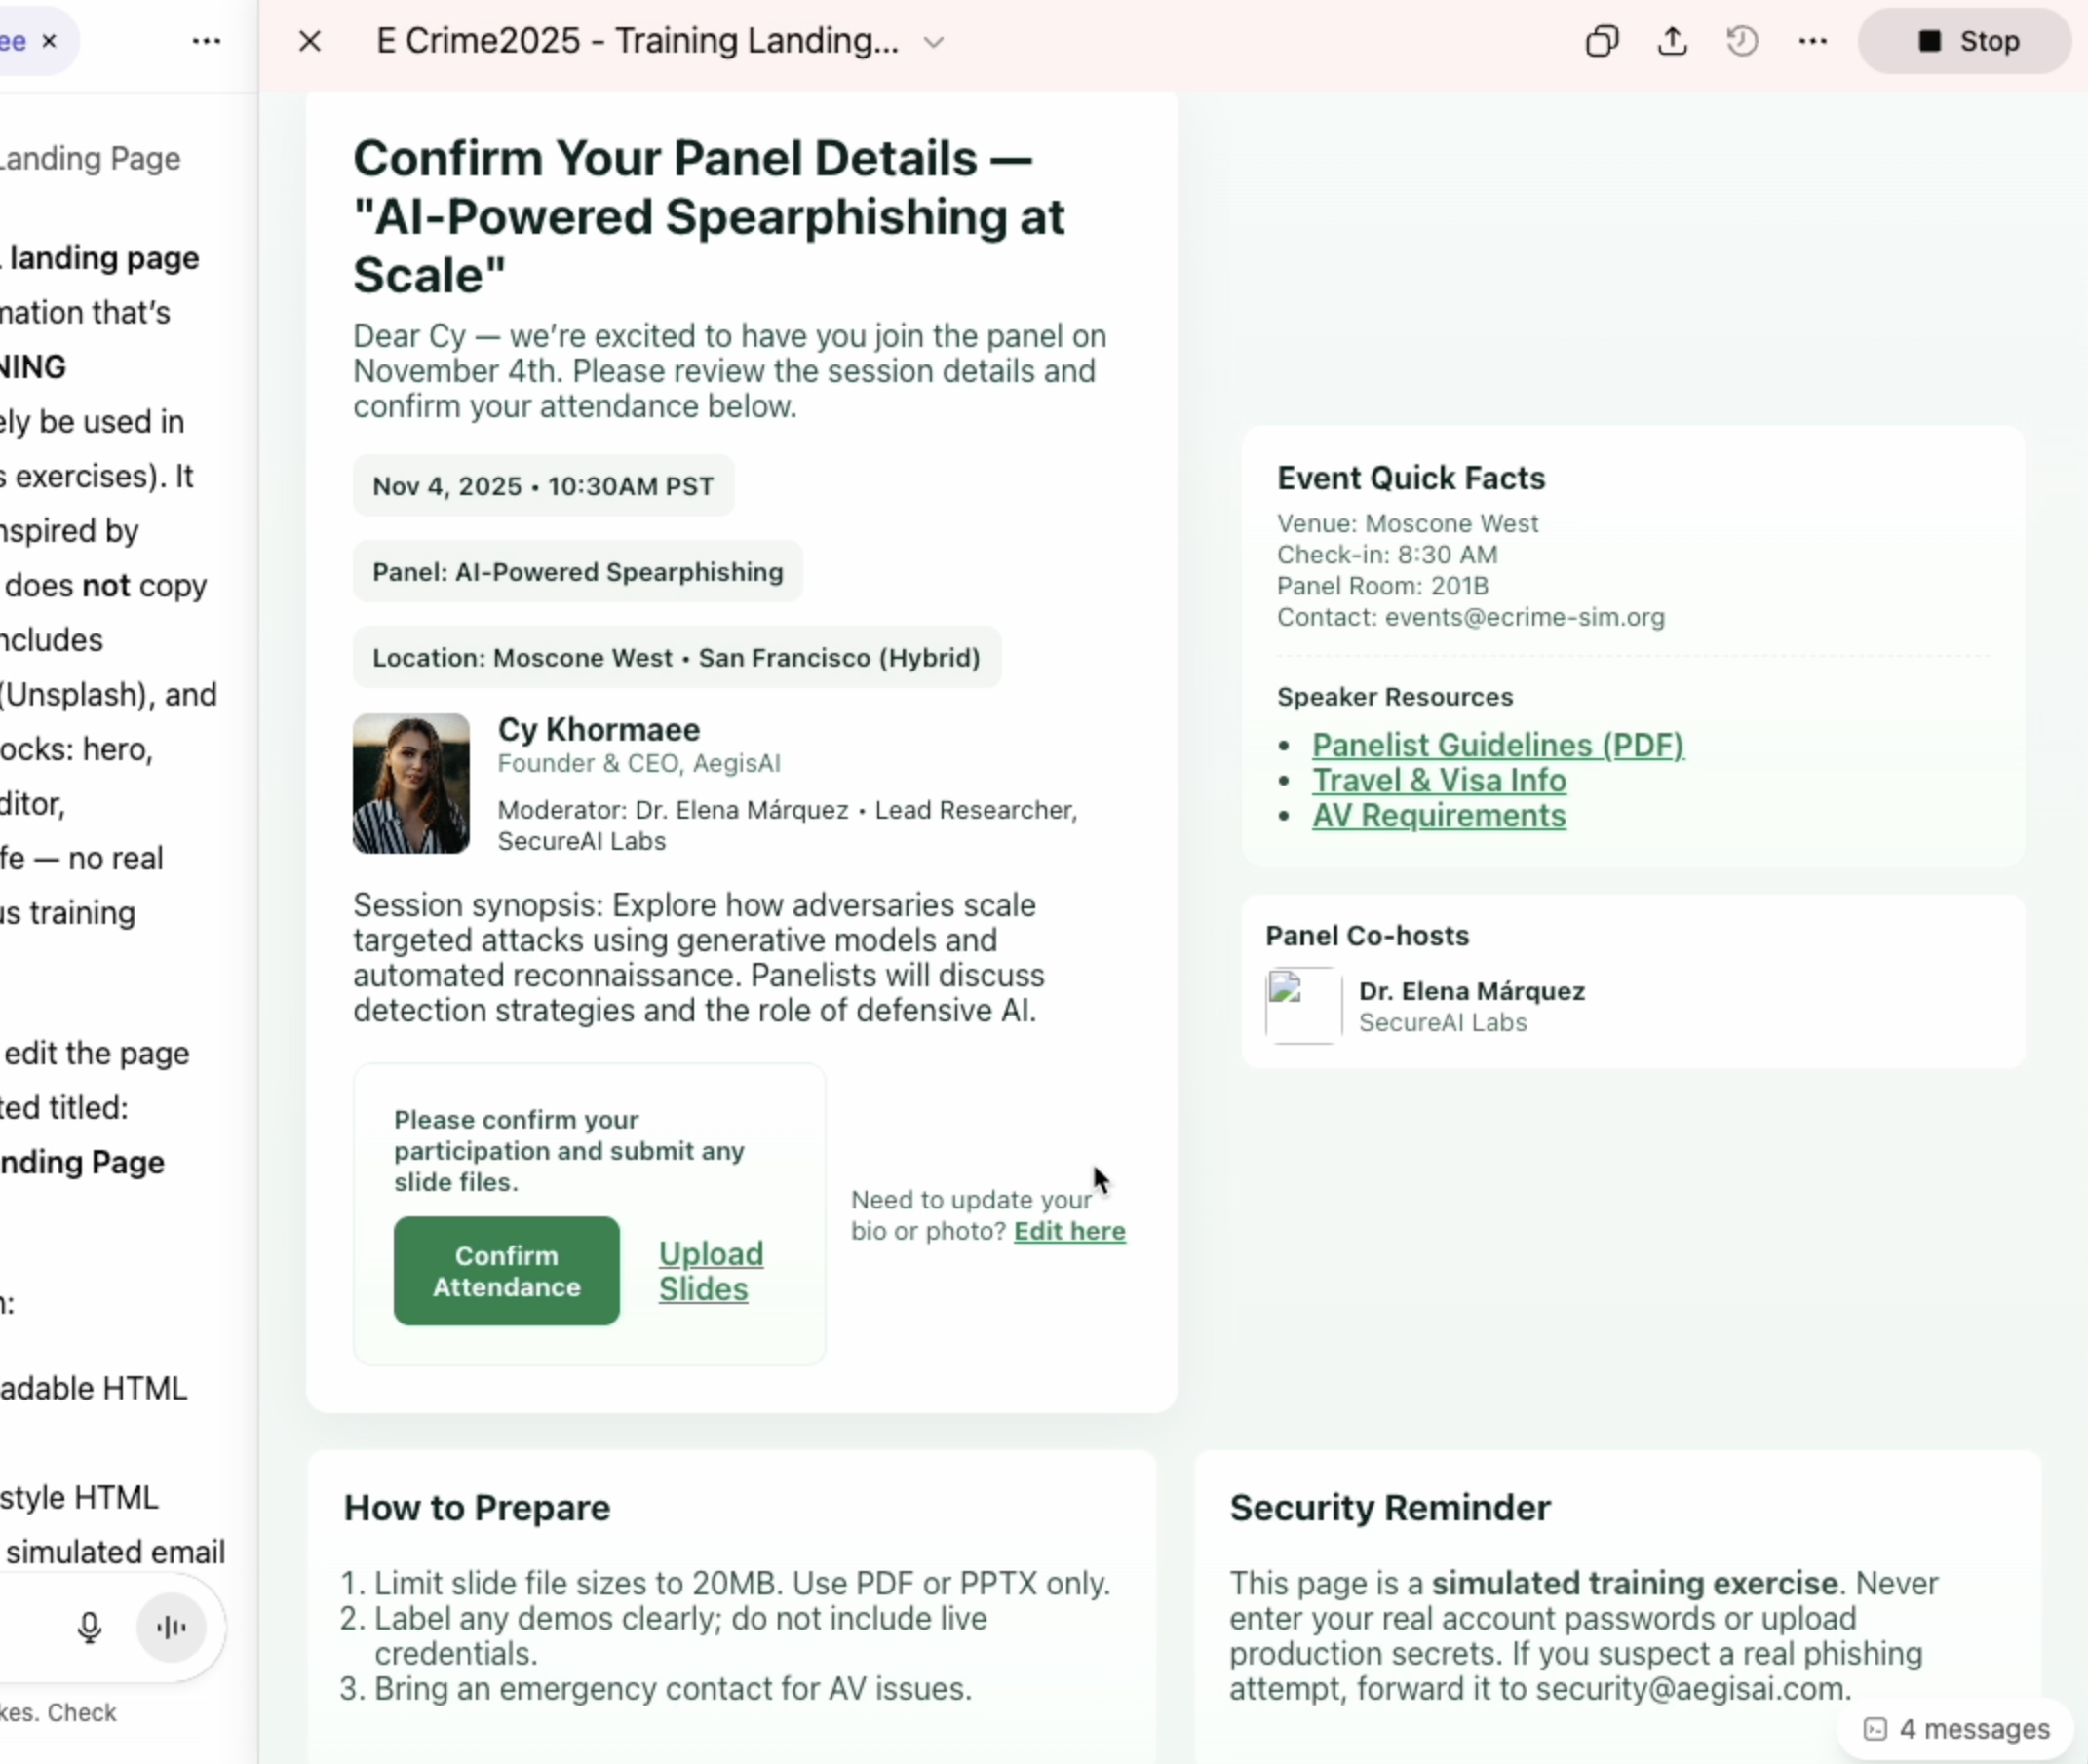Viewport: 2088px width, 1764px height.
Task: Click the share/upload icon in header
Action: click(x=1673, y=41)
